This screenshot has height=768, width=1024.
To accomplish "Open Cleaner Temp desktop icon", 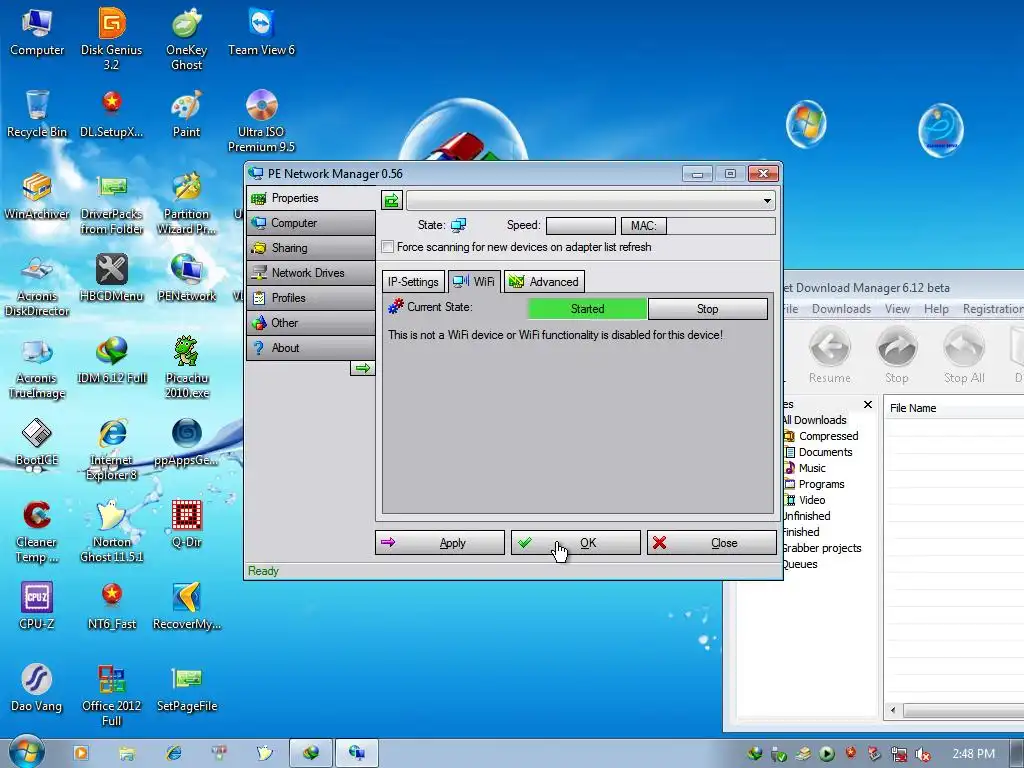I will pos(37,532).
